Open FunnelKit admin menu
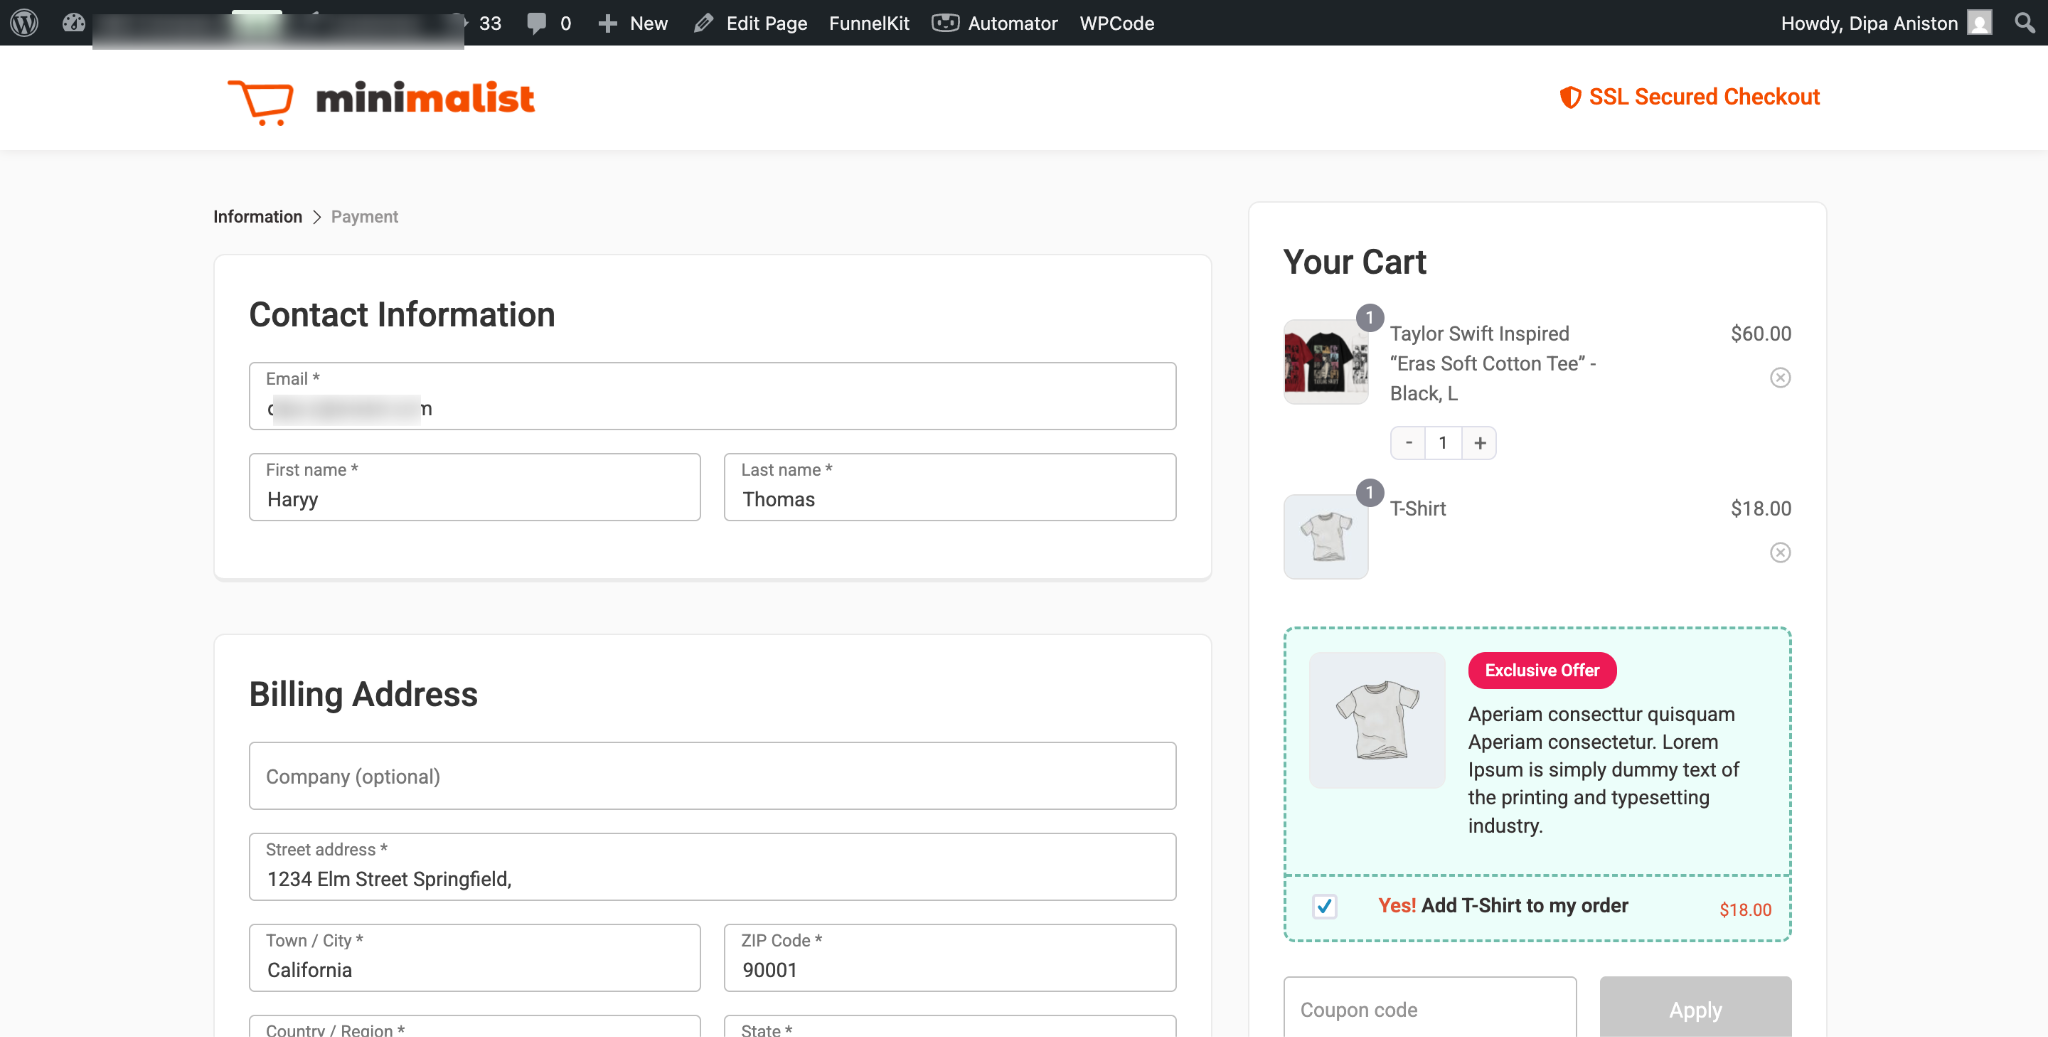Viewport: 2048px width, 1037px height. (x=869, y=23)
